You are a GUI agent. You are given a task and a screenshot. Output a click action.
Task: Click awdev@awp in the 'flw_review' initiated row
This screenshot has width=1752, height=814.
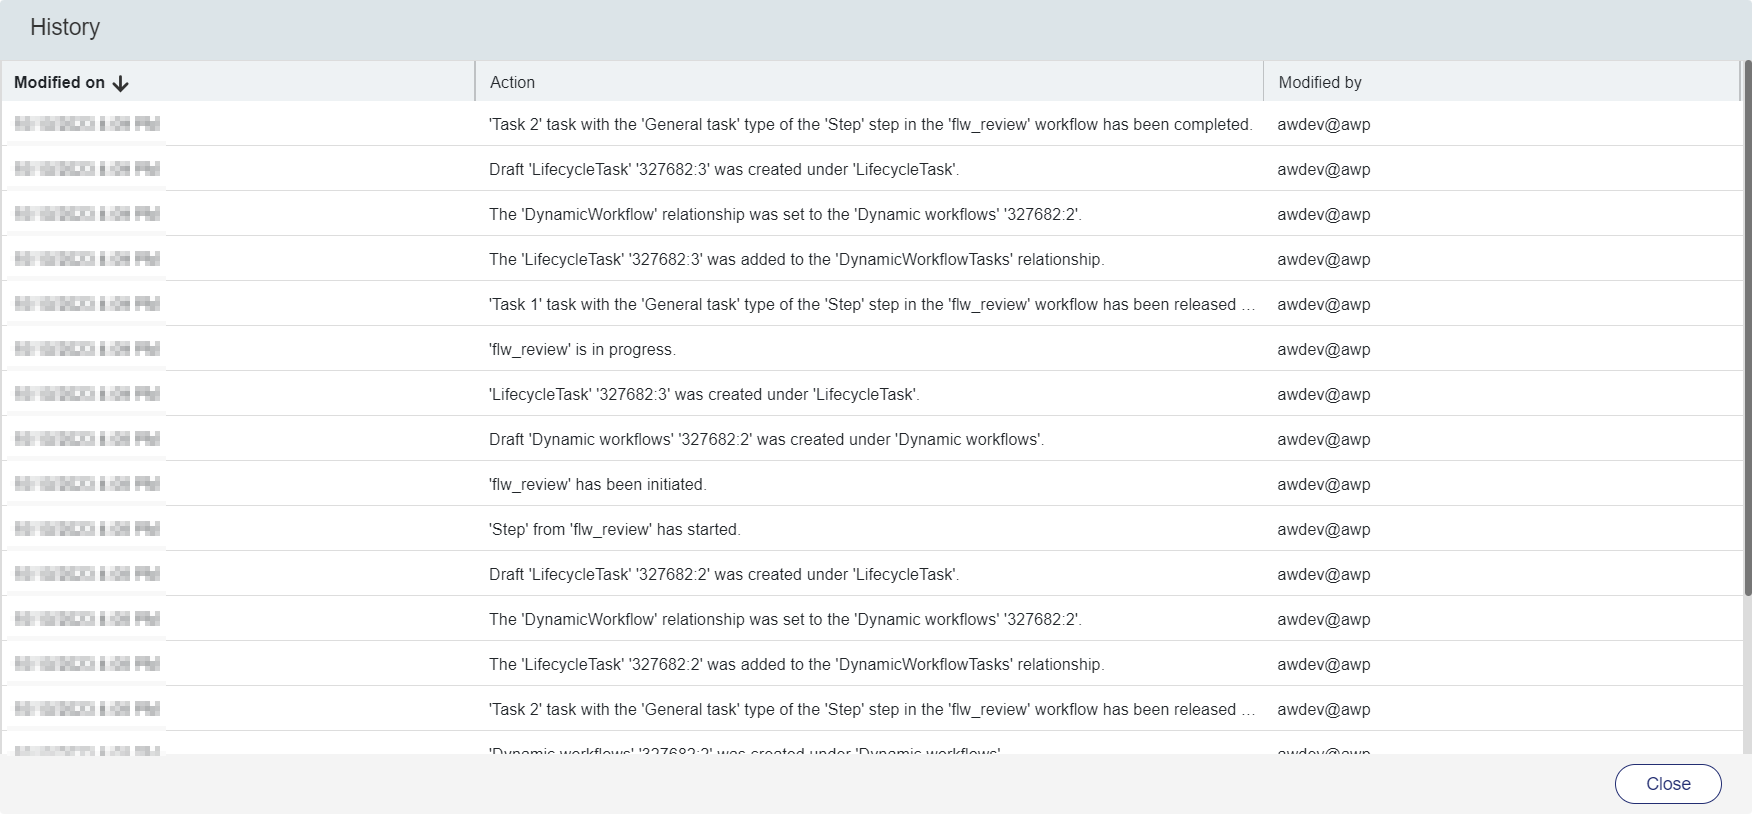click(x=1323, y=485)
